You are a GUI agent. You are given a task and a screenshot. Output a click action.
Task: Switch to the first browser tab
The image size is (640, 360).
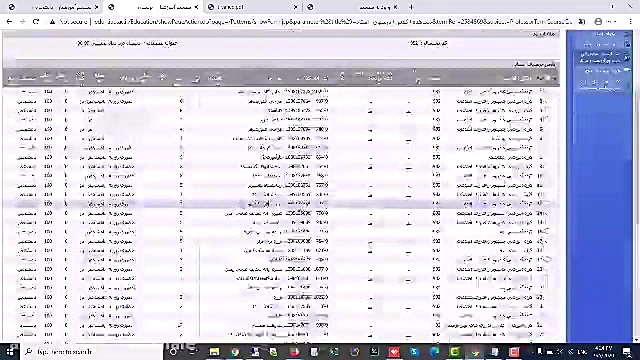[53, 7]
